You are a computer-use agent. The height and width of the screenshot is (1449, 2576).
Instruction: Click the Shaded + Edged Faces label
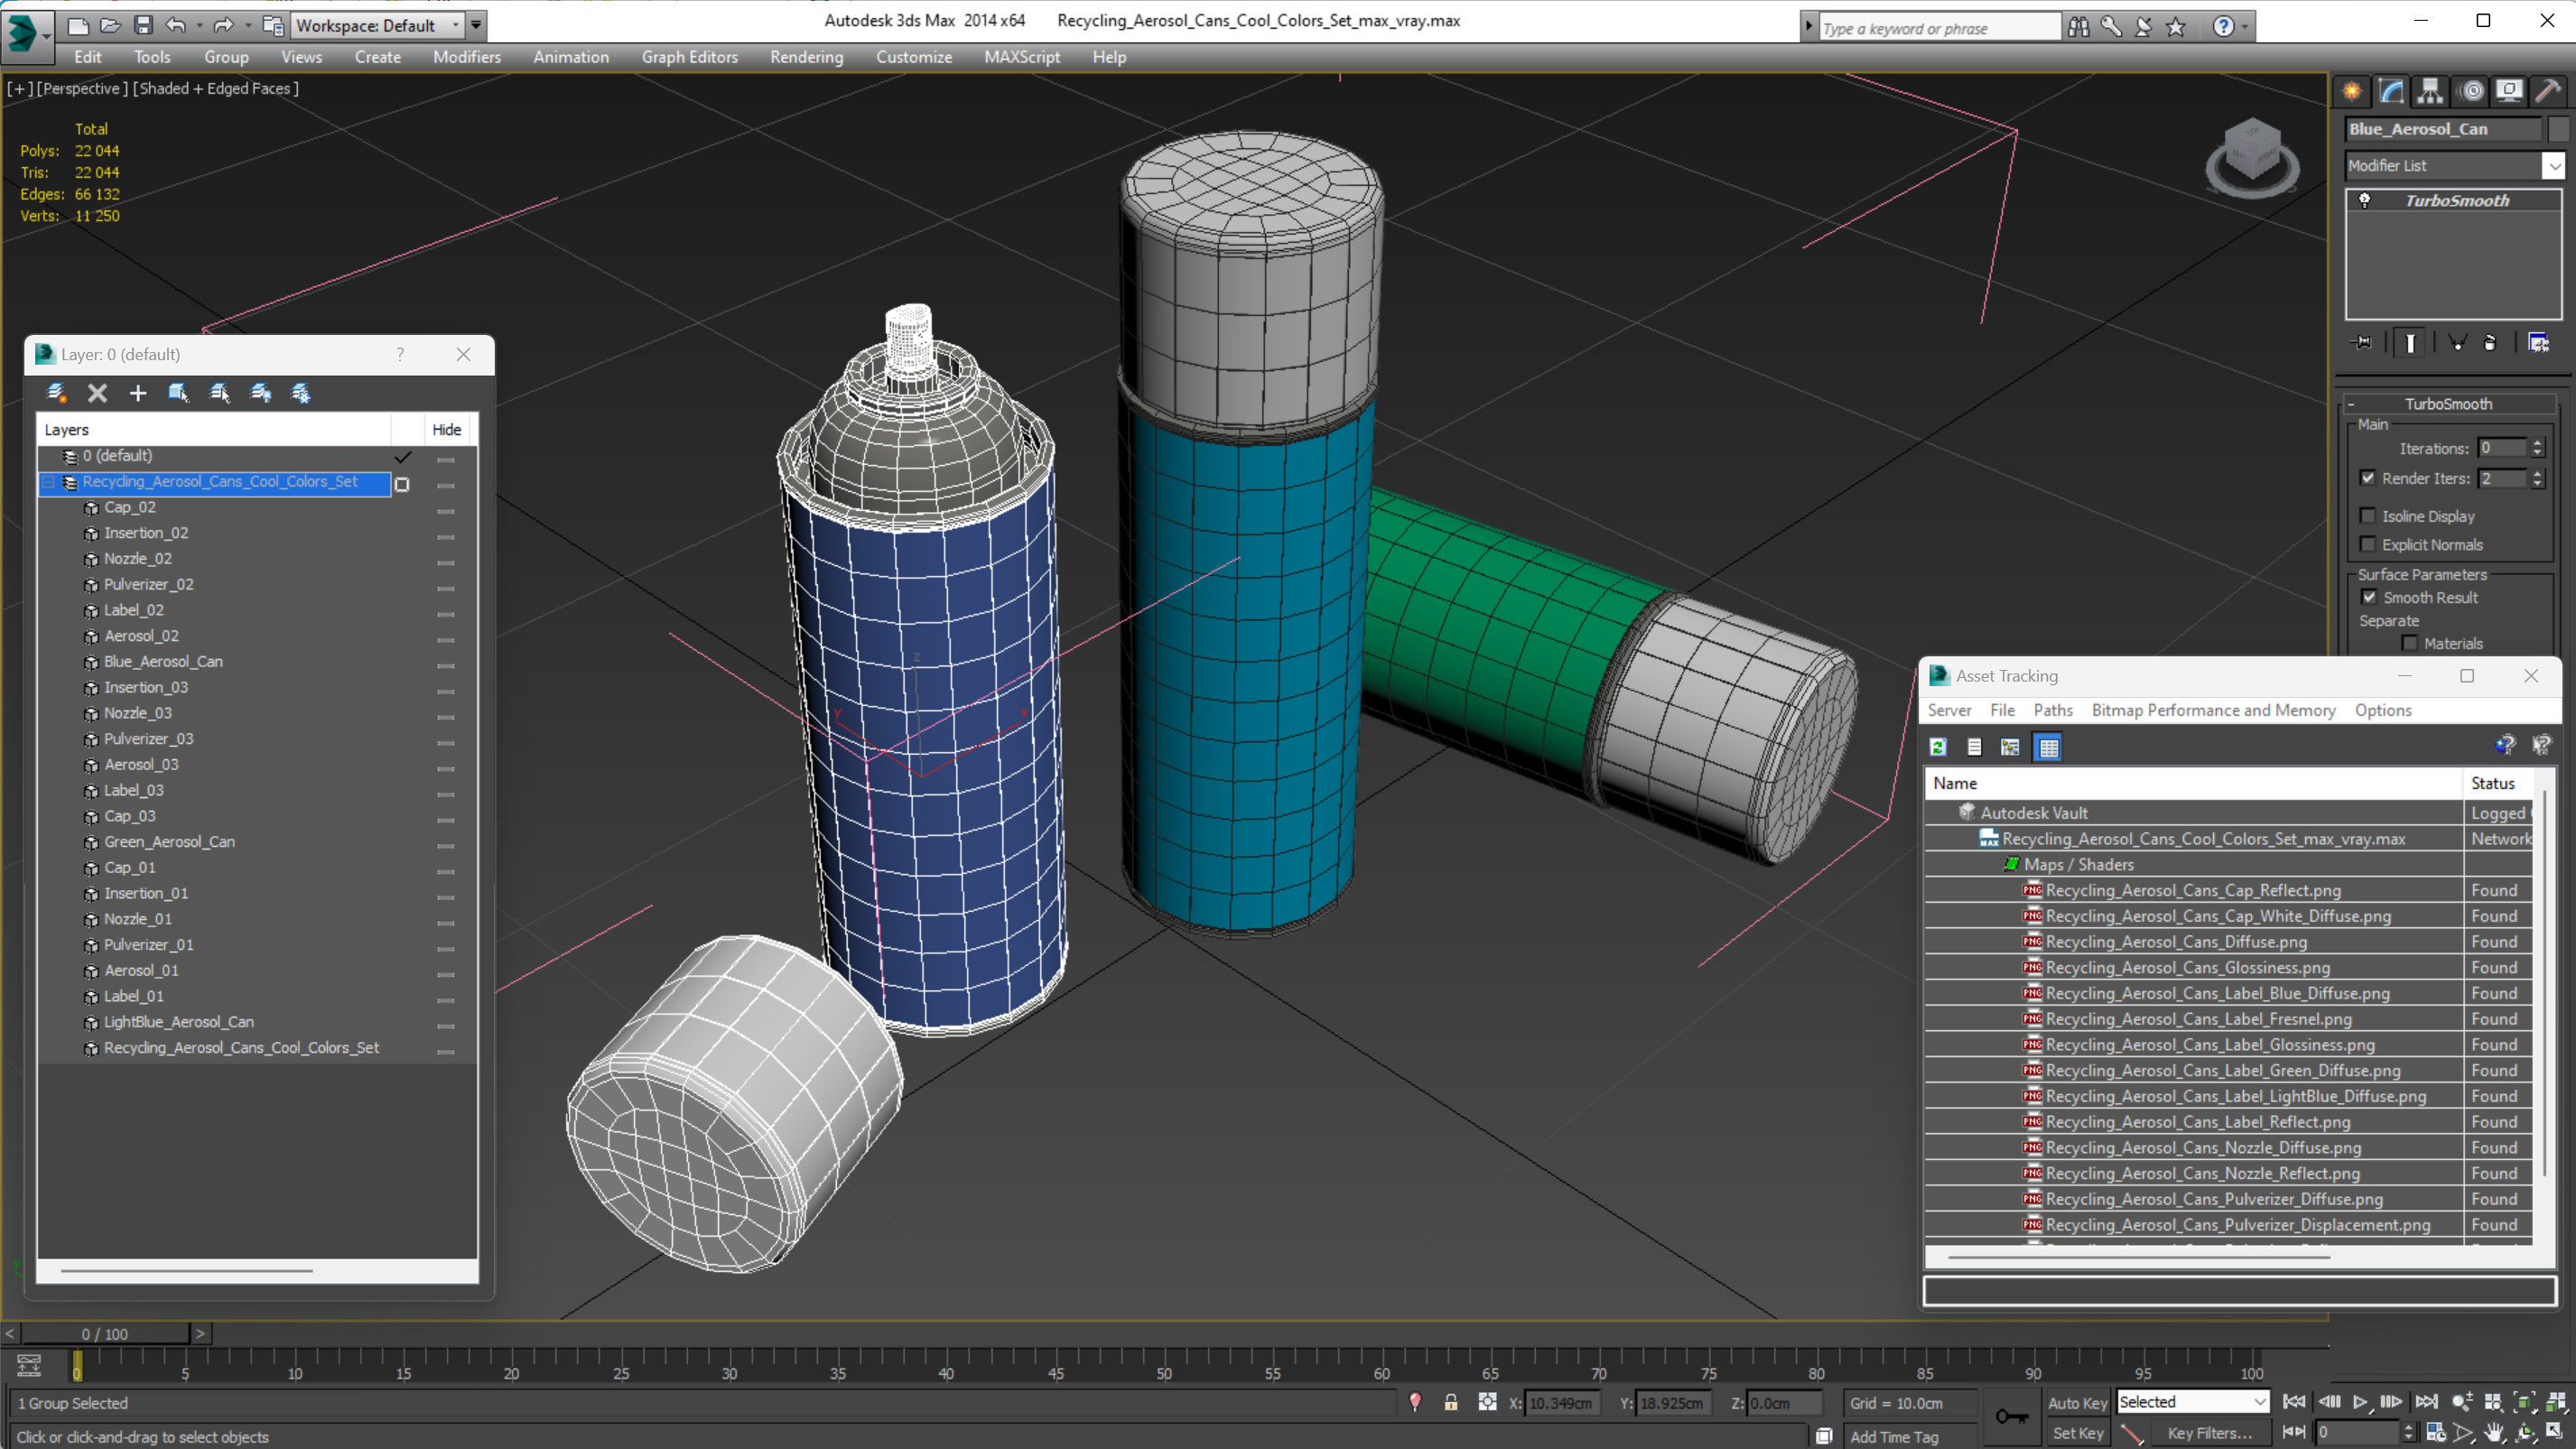(x=215, y=88)
